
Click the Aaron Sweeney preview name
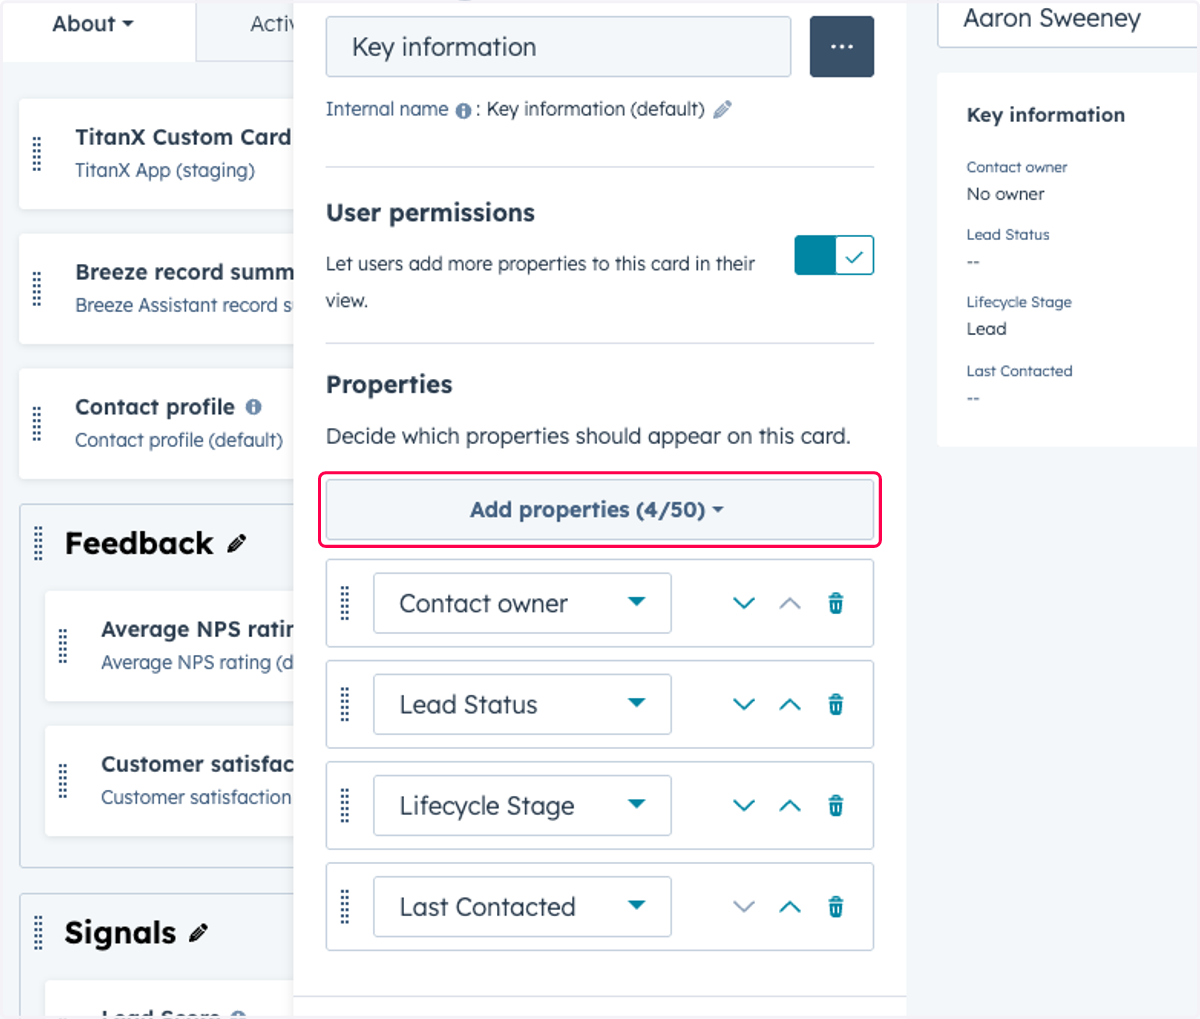point(1052,19)
